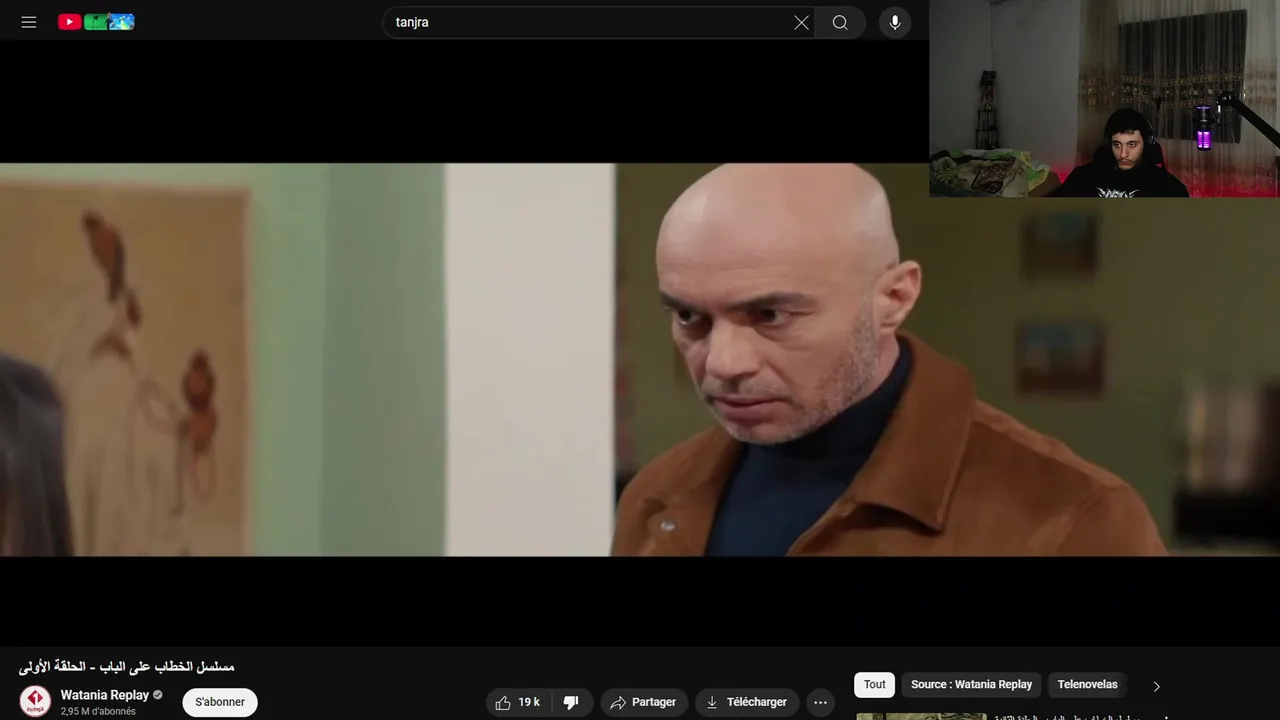1280x720 pixels.
Task: Start voice search with microphone icon
Action: click(895, 22)
